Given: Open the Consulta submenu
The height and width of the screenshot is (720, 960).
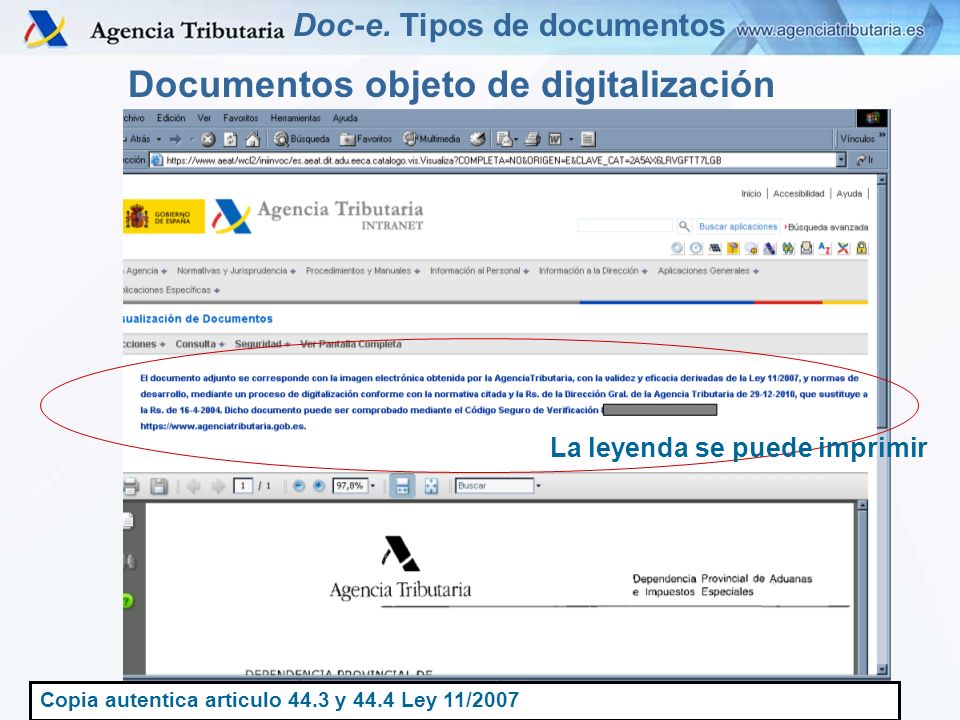Looking at the screenshot, I should [200, 344].
